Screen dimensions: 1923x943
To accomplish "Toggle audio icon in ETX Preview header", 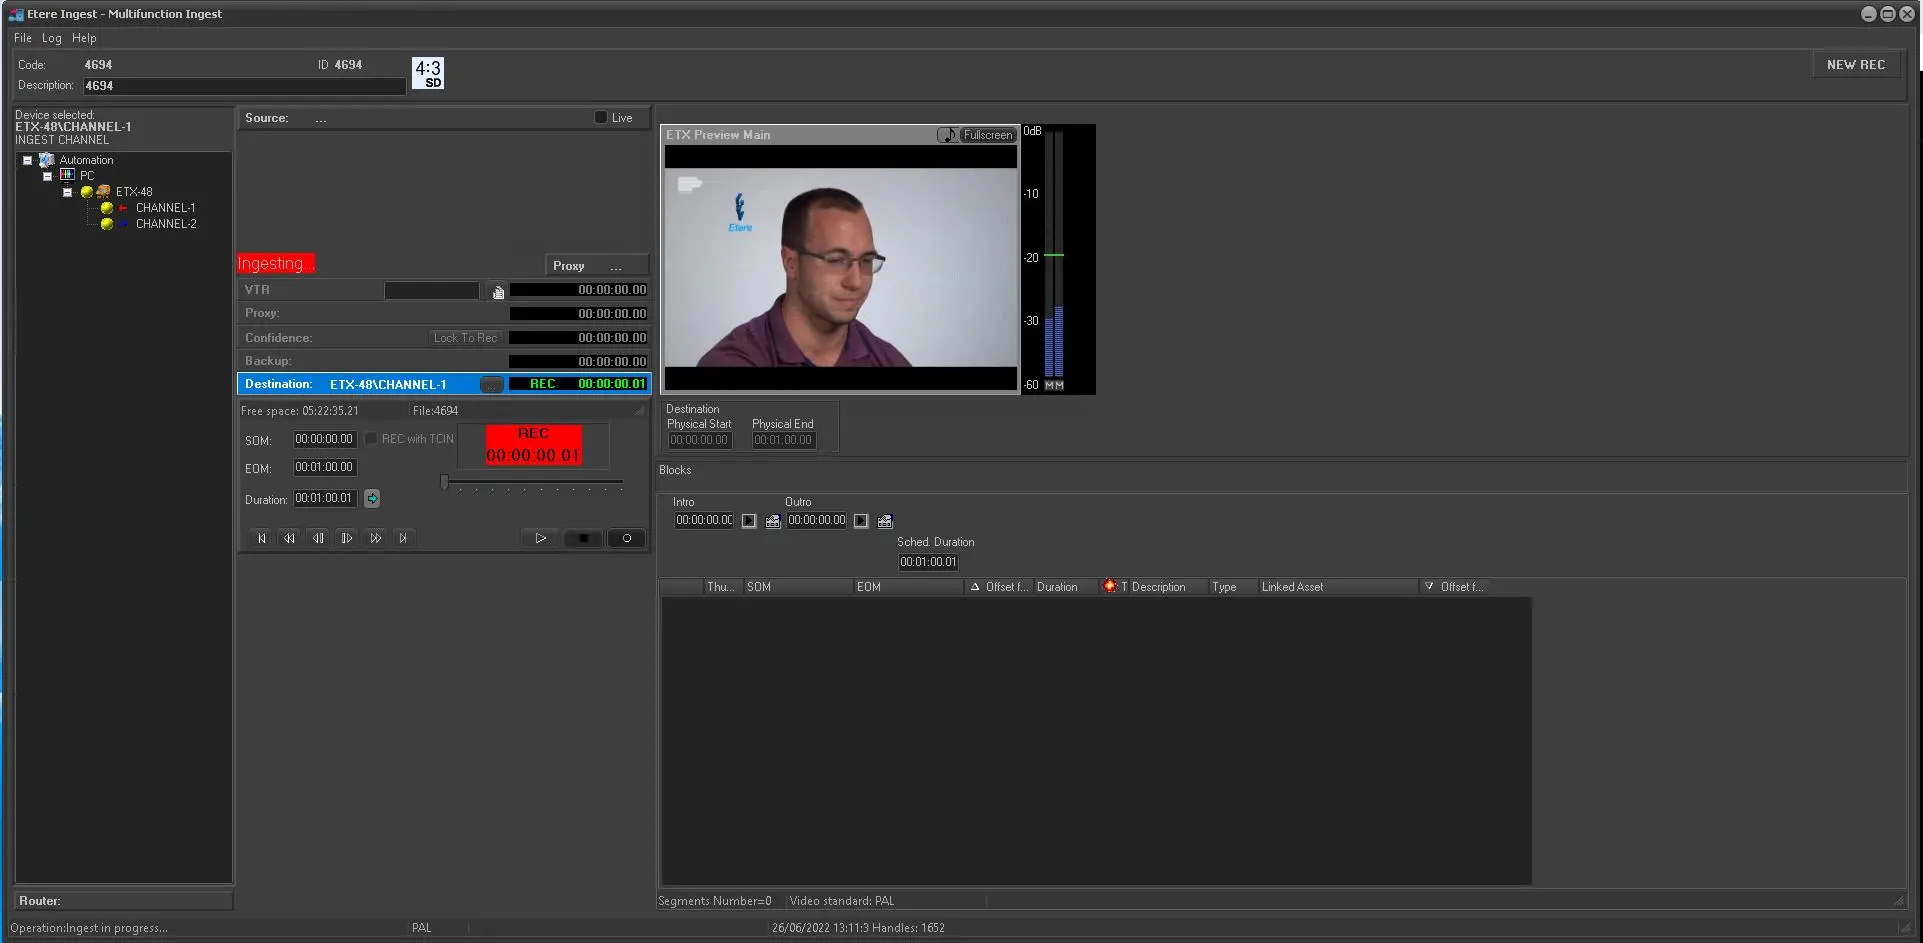I will [x=946, y=135].
